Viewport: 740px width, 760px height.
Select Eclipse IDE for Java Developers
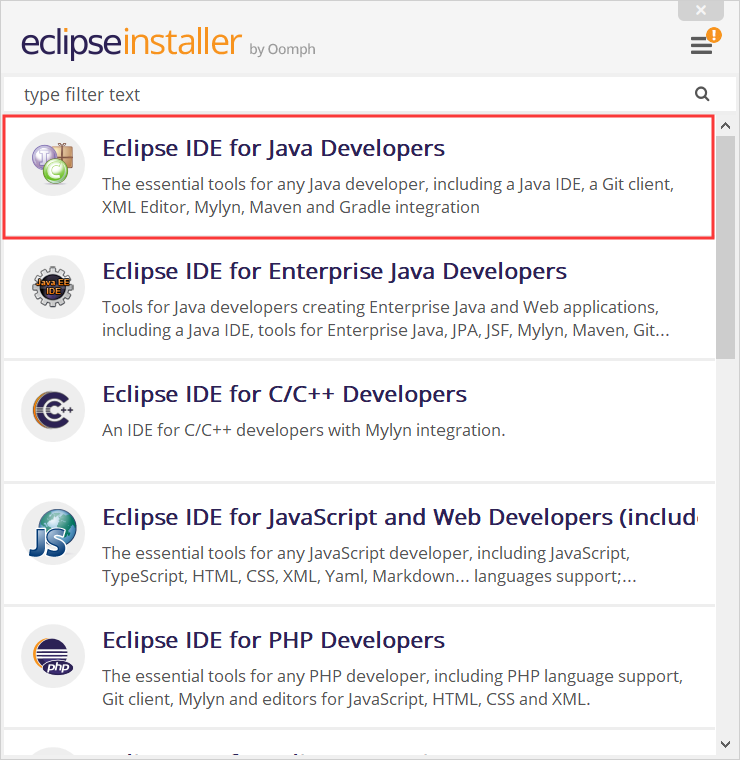tap(359, 177)
